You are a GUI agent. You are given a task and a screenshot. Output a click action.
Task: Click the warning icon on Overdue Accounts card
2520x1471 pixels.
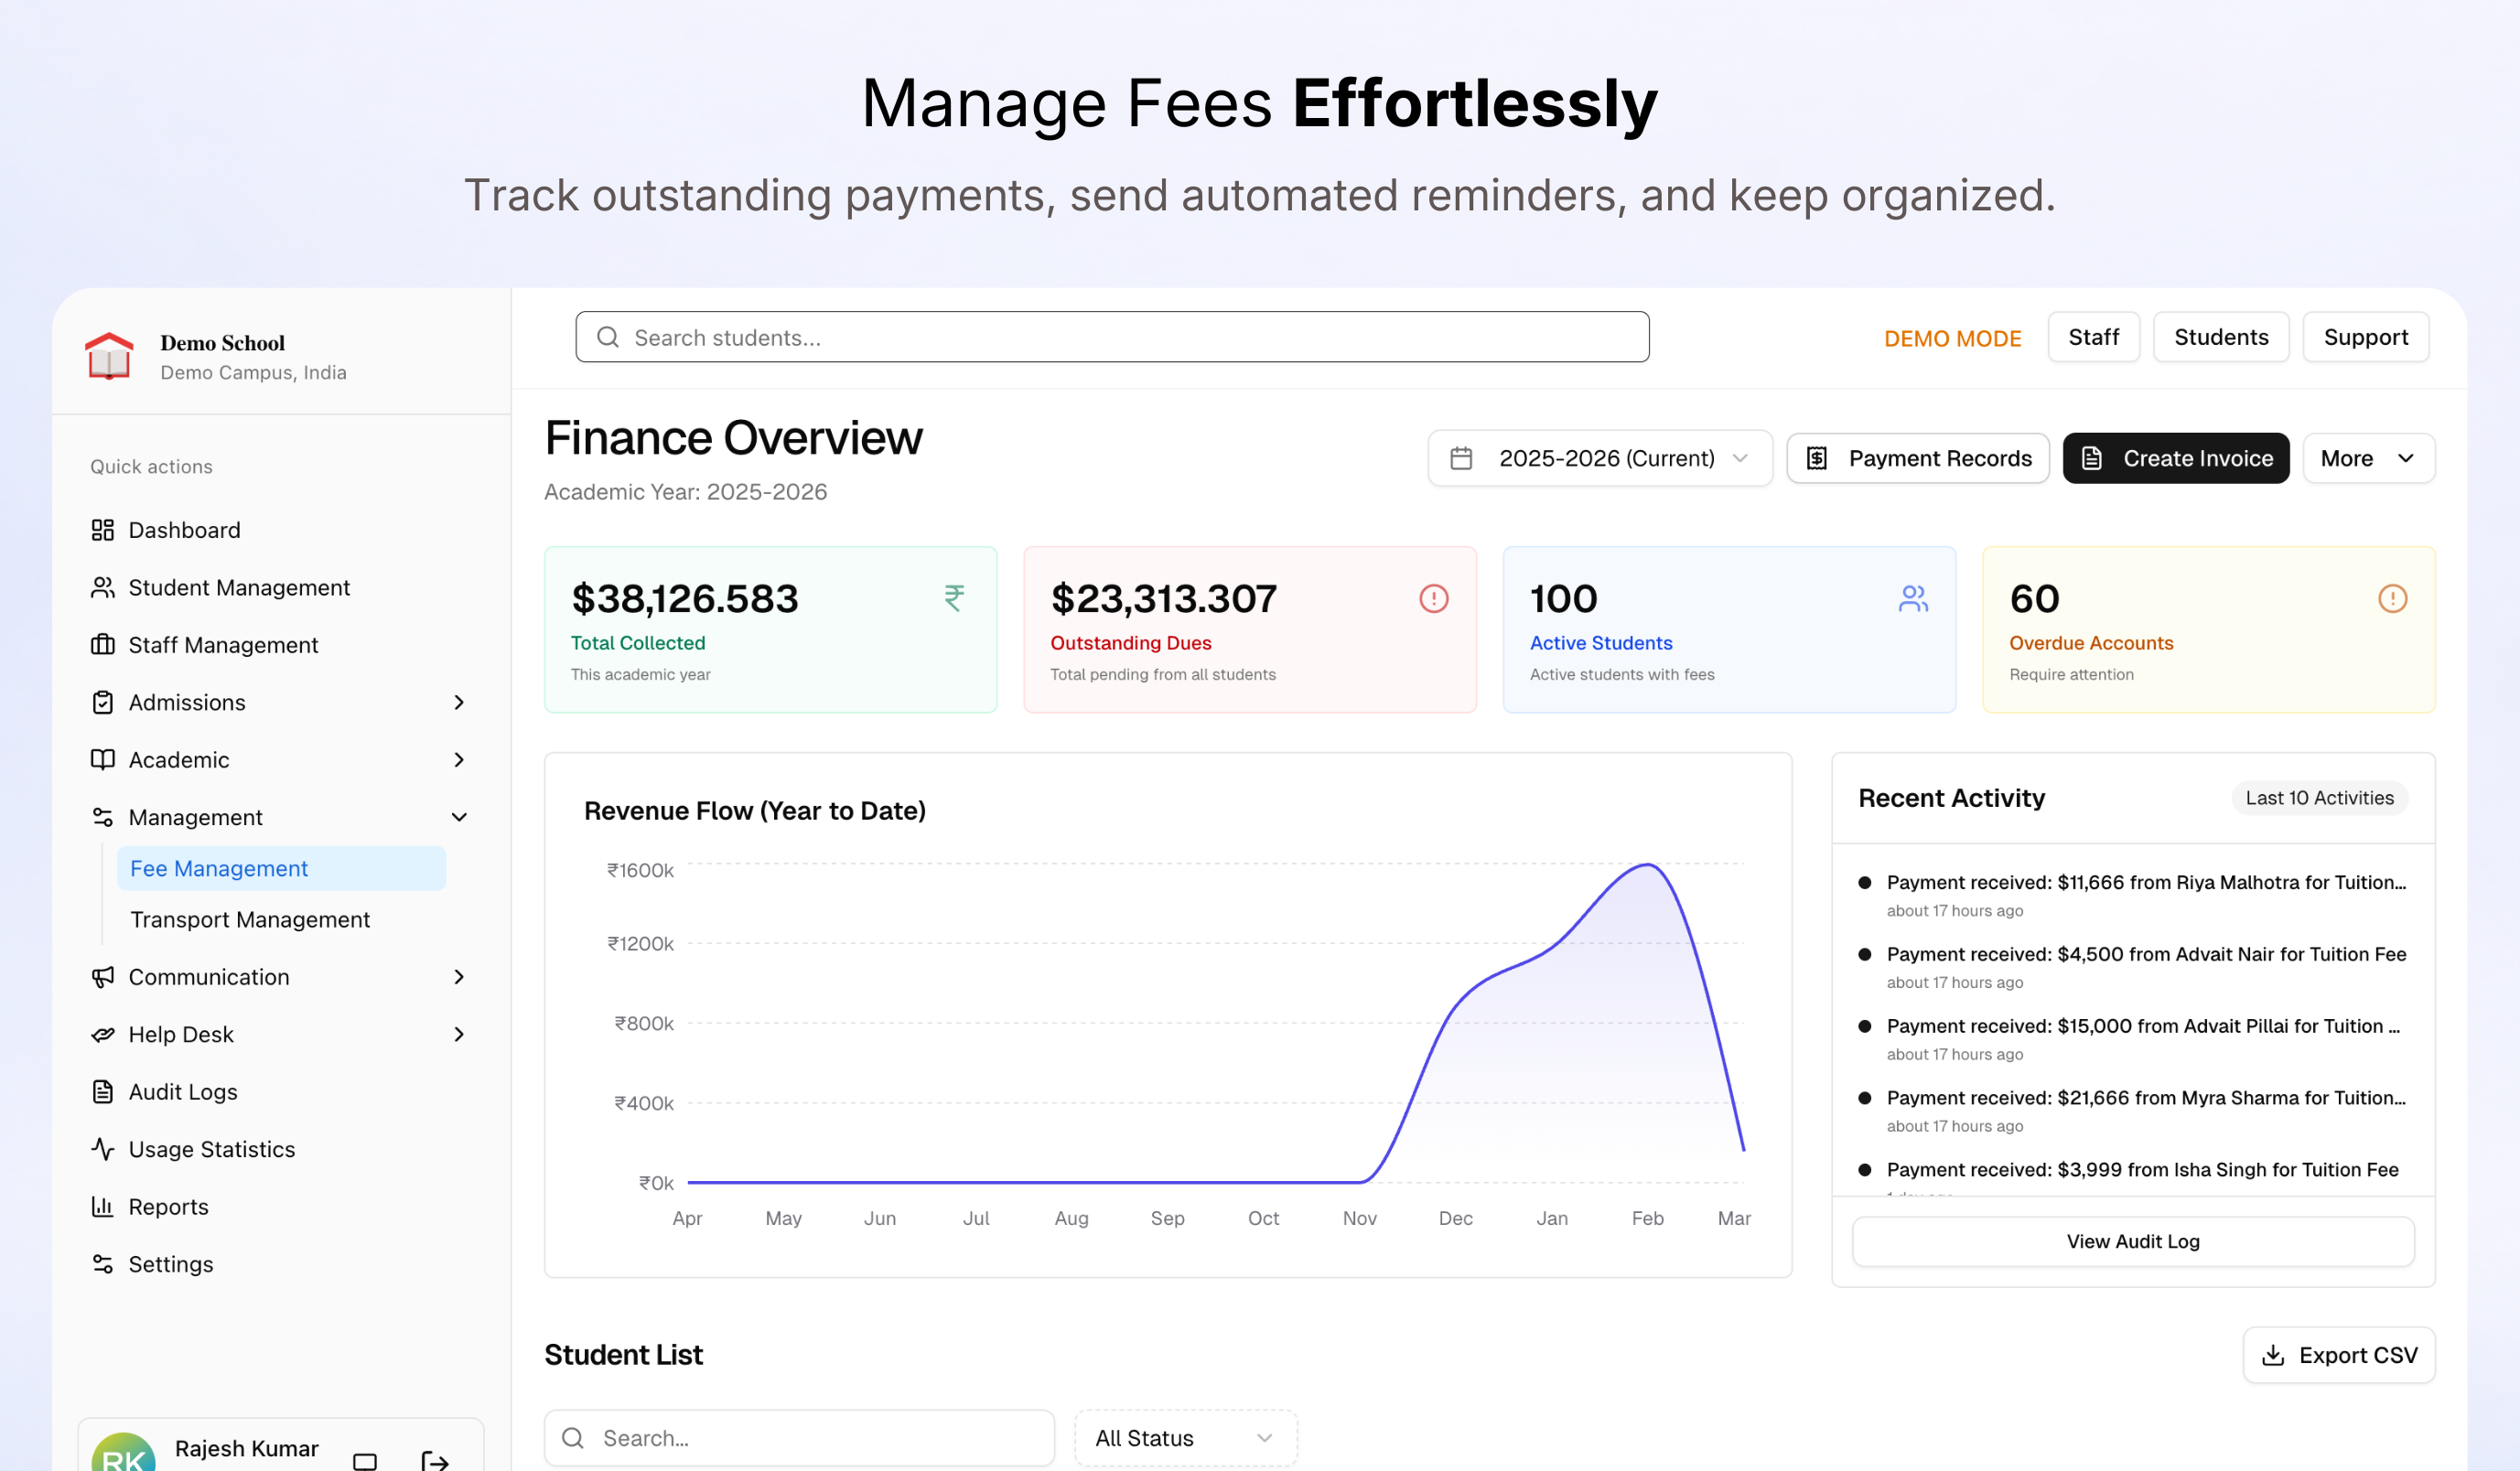click(2391, 598)
